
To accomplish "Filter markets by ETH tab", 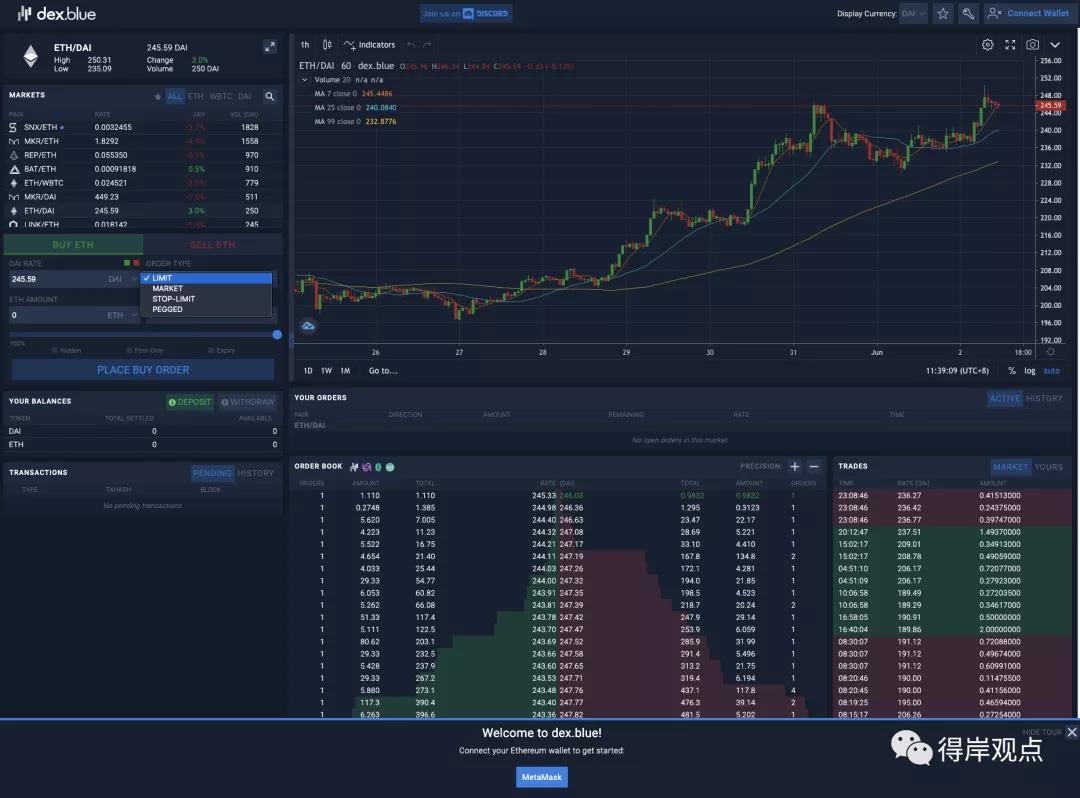I will coord(196,96).
